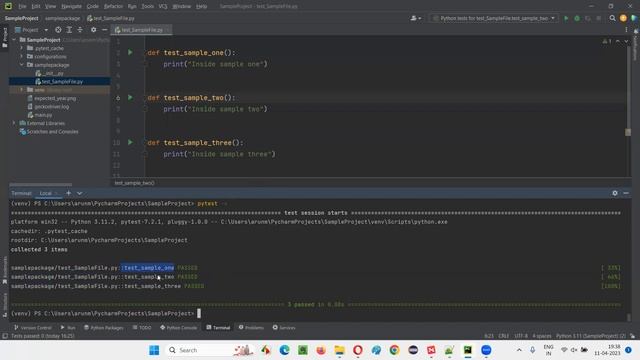
Task: Open the Refactor menu
Action: 113,6
